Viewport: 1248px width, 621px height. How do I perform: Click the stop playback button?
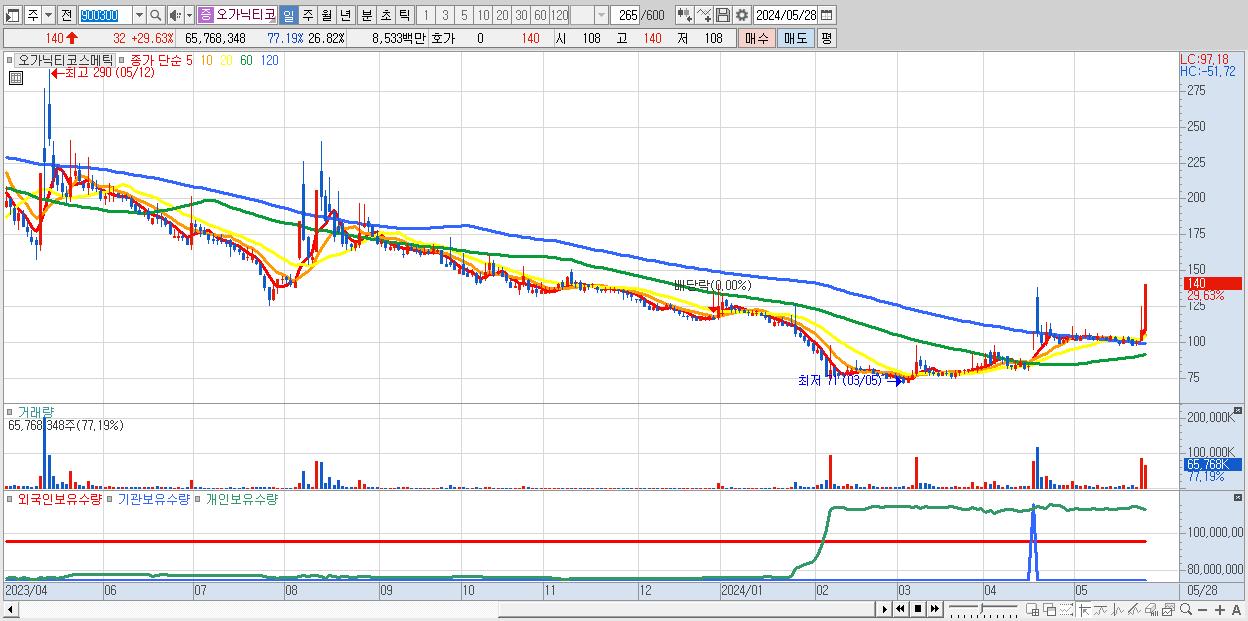(x=917, y=609)
